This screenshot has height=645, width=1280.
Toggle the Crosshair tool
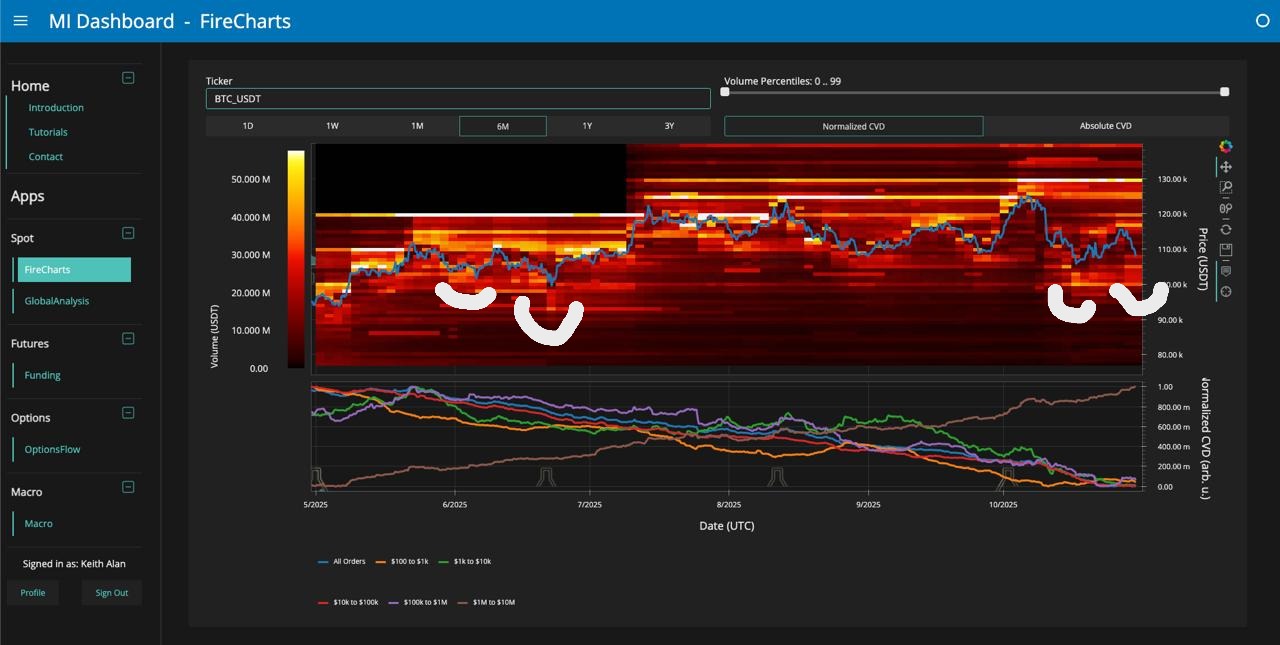pos(1225,292)
